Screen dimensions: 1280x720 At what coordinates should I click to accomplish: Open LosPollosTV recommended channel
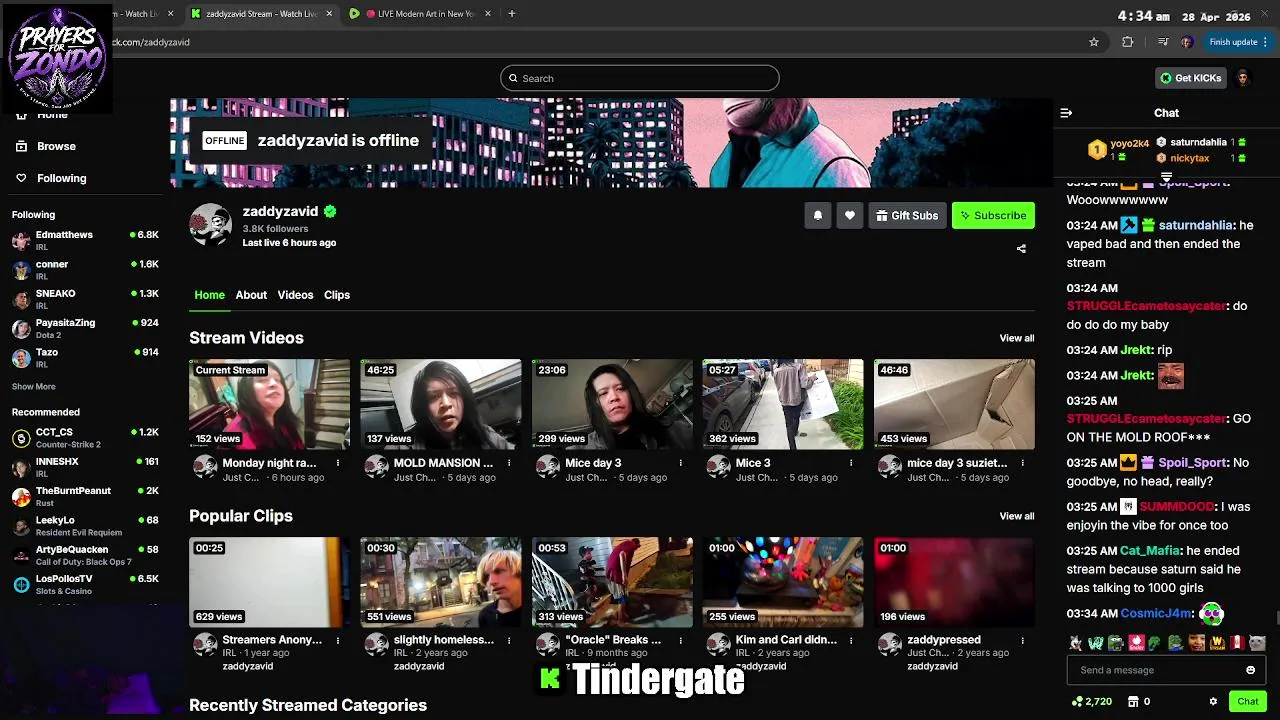click(x=85, y=584)
